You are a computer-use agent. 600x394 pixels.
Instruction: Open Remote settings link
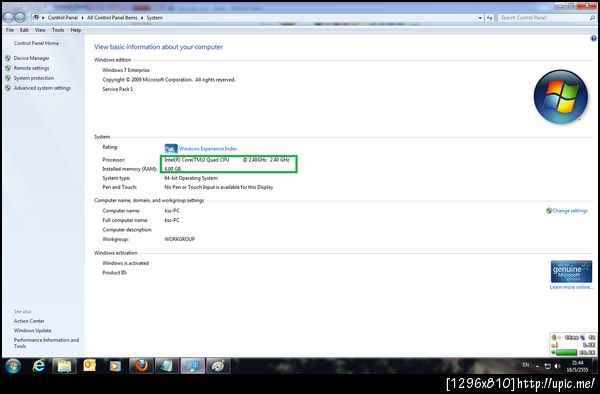point(31,68)
